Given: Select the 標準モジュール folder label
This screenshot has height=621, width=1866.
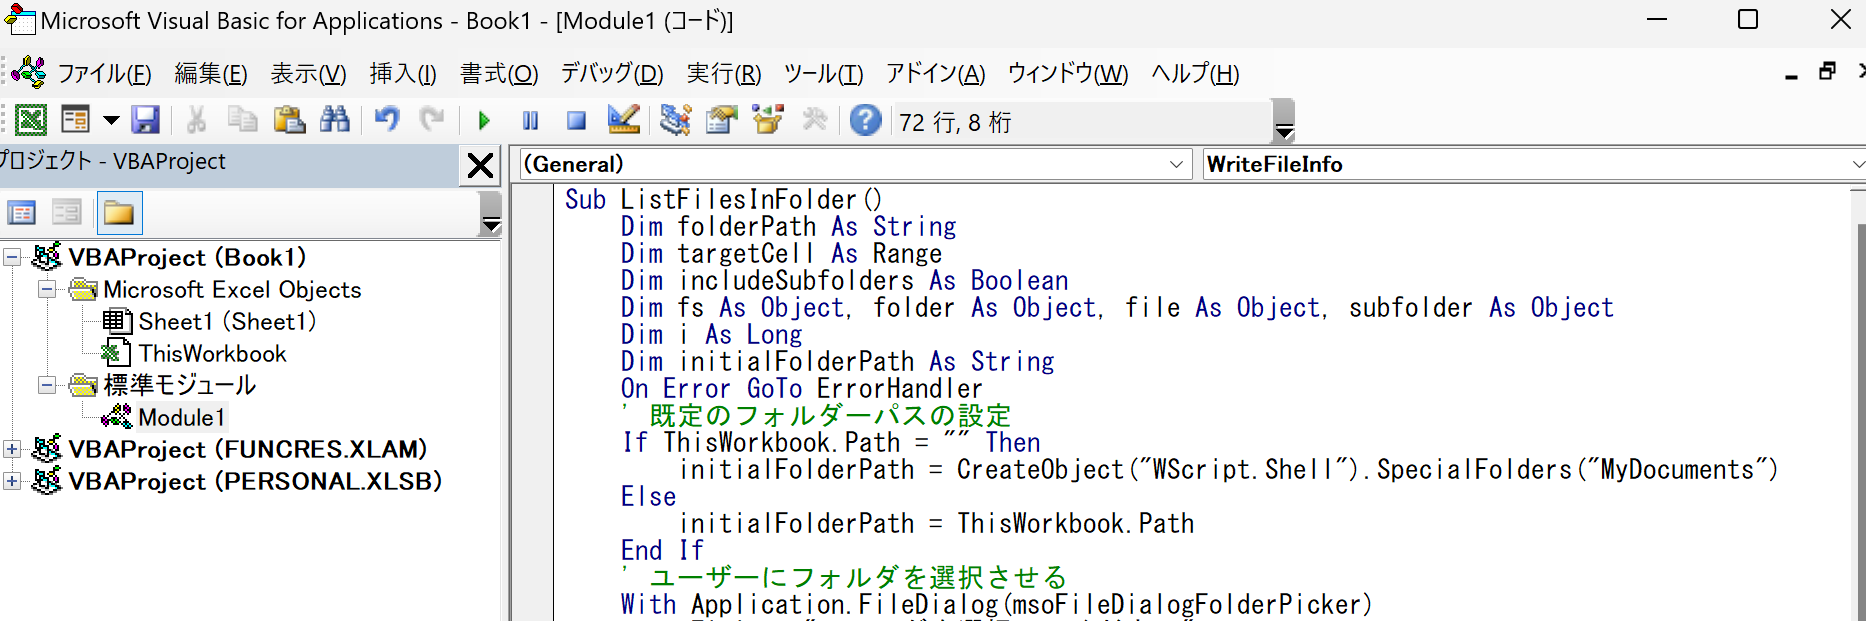Looking at the screenshot, I should [180, 386].
